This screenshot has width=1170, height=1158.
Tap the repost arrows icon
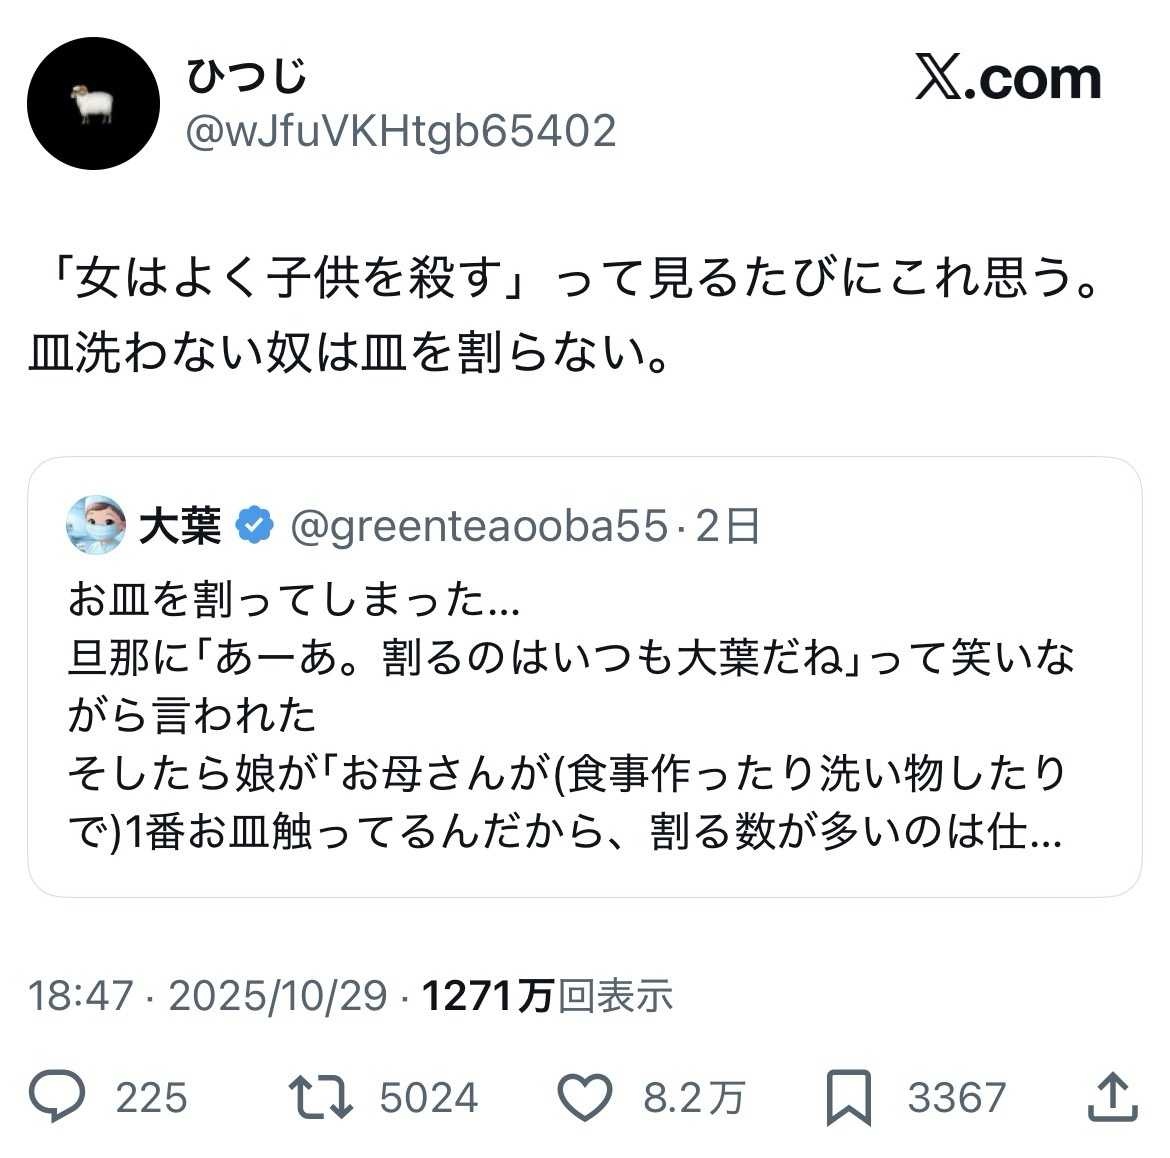coord(320,1097)
